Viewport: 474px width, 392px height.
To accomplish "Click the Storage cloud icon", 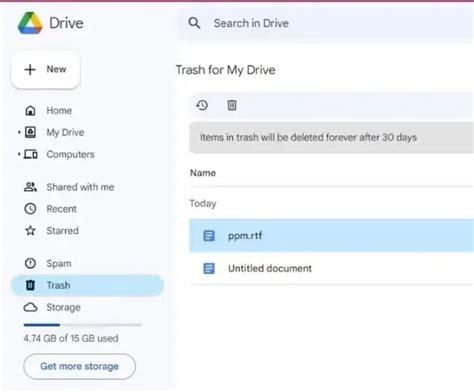I will pos(30,307).
